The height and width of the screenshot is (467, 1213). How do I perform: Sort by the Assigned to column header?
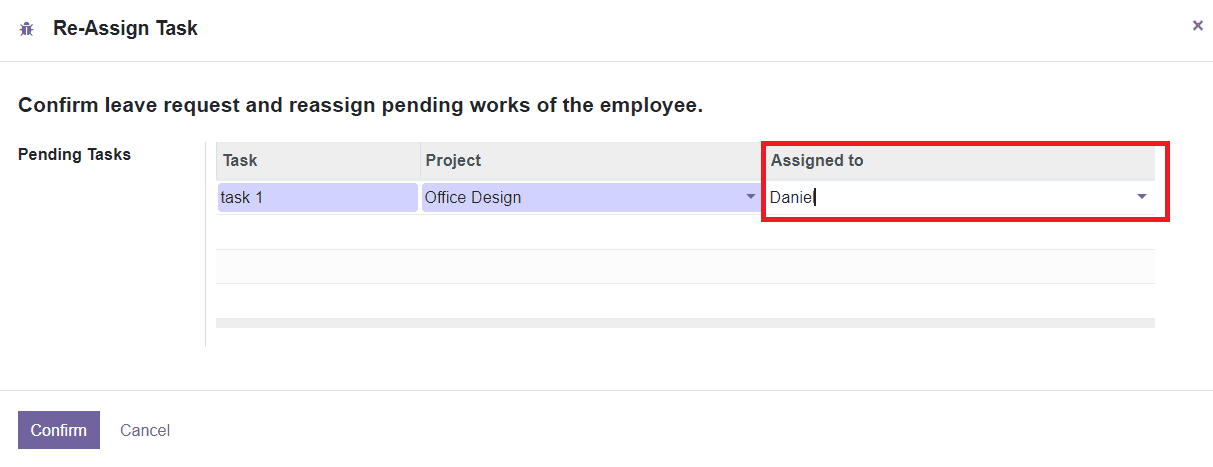pyautogui.click(x=816, y=160)
